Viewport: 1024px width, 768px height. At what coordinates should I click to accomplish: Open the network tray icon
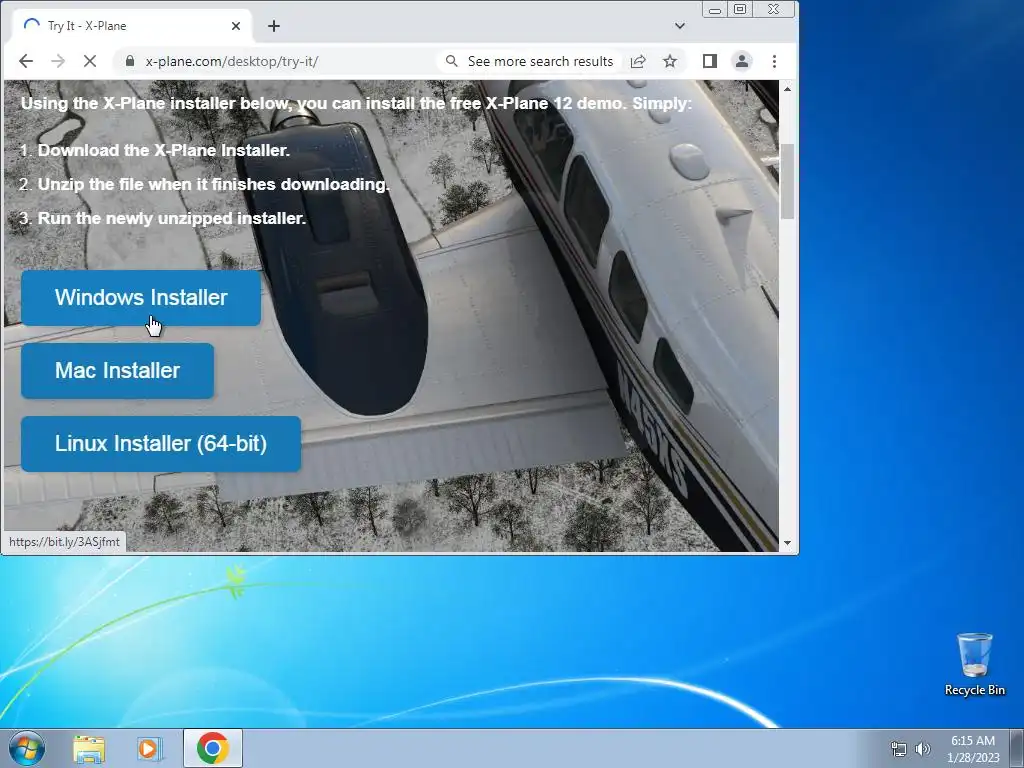[899, 749]
